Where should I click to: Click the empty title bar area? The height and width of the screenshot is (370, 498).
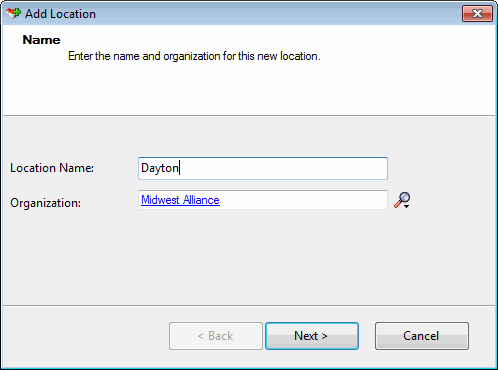277,14
